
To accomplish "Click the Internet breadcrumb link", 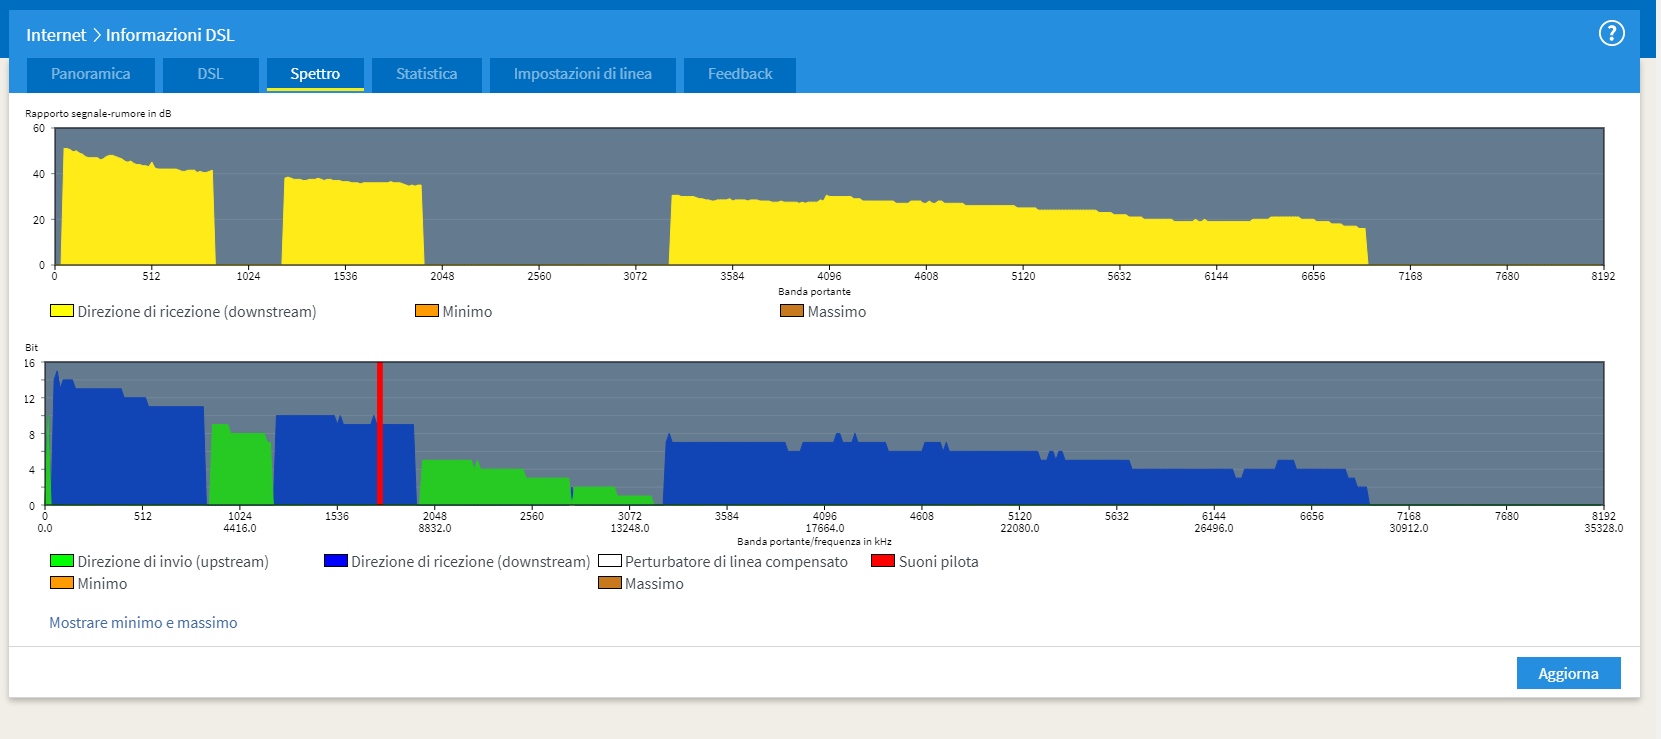I will 56,35.
